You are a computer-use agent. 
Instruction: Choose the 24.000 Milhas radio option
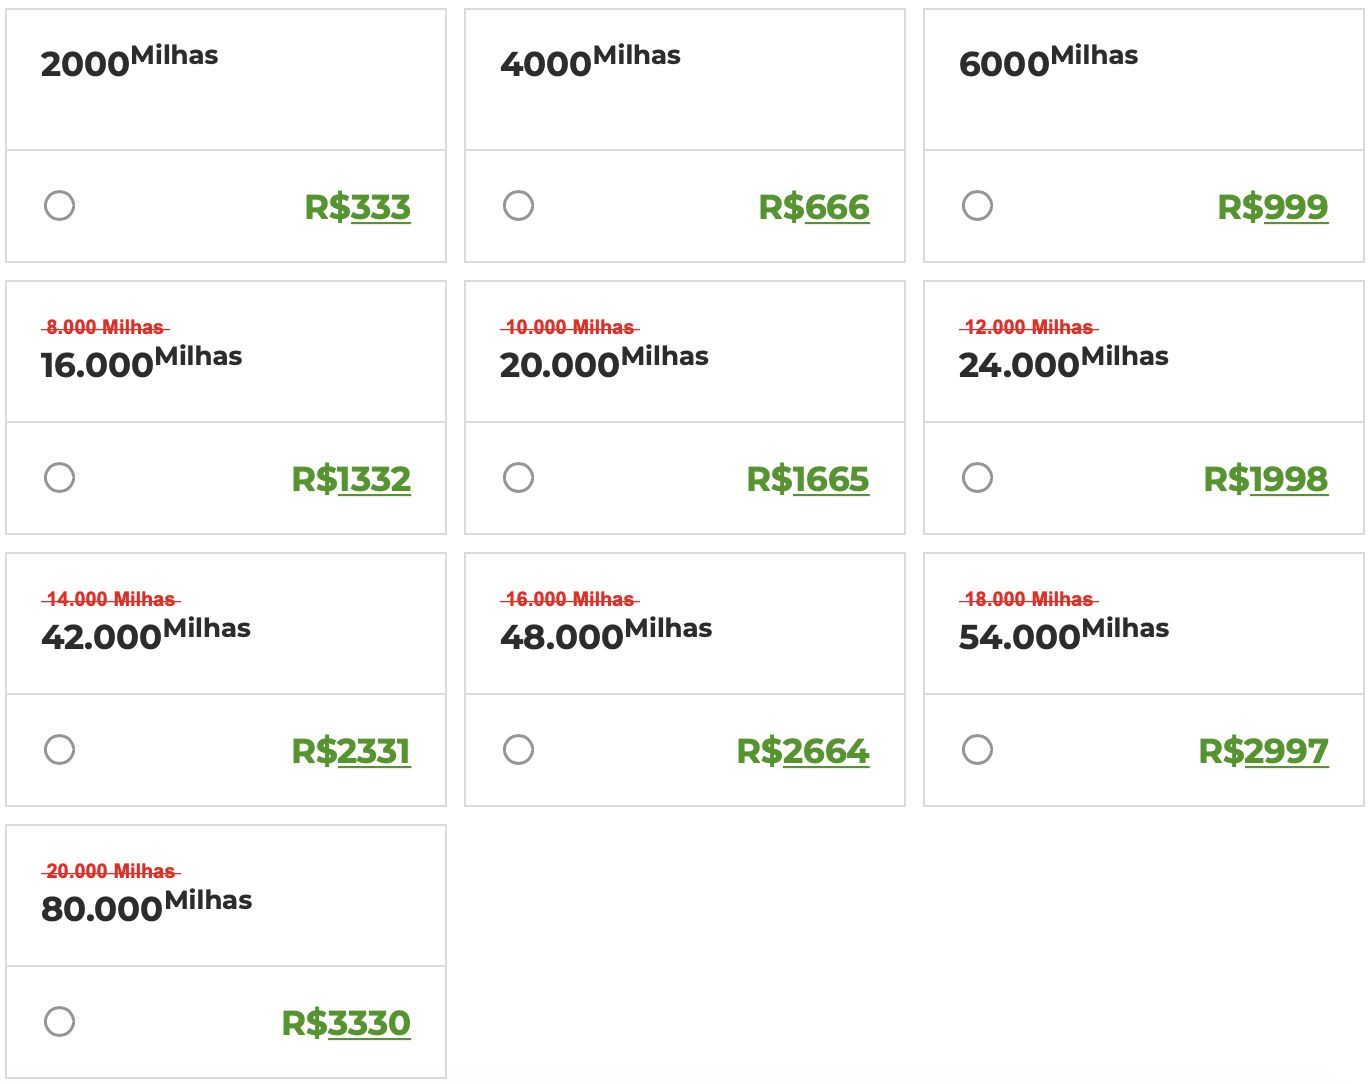pyautogui.click(x=977, y=478)
